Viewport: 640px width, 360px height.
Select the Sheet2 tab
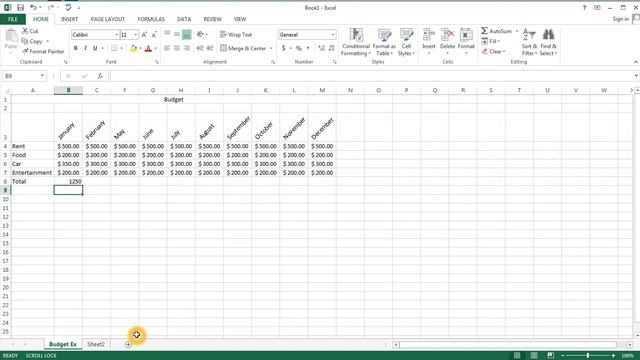pos(96,344)
